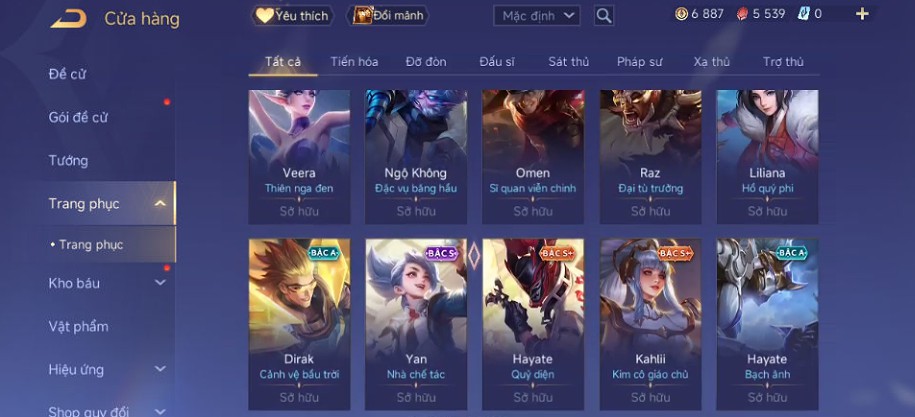Go back using the return arrow icon
This screenshot has width=915, height=417.
pos(68,19)
